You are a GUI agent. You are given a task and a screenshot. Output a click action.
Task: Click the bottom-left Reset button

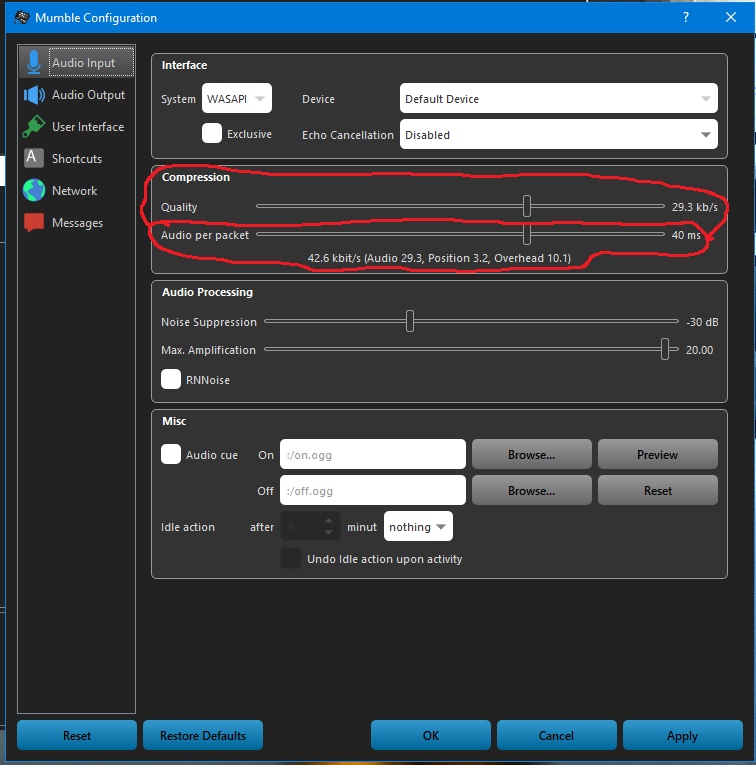[x=77, y=735]
